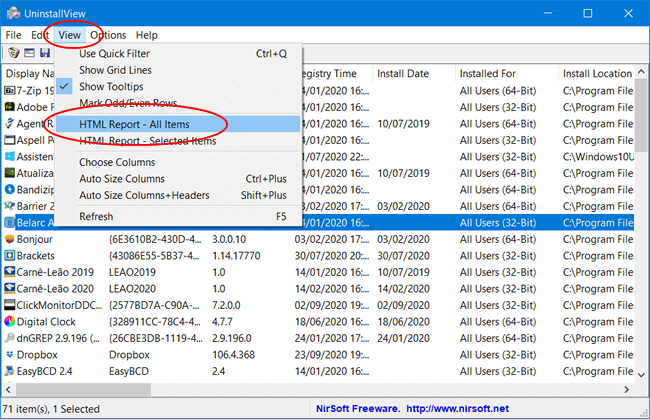Click the vertical scrollbar of the list
Screen dimensions: 650x419
tap(641, 250)
